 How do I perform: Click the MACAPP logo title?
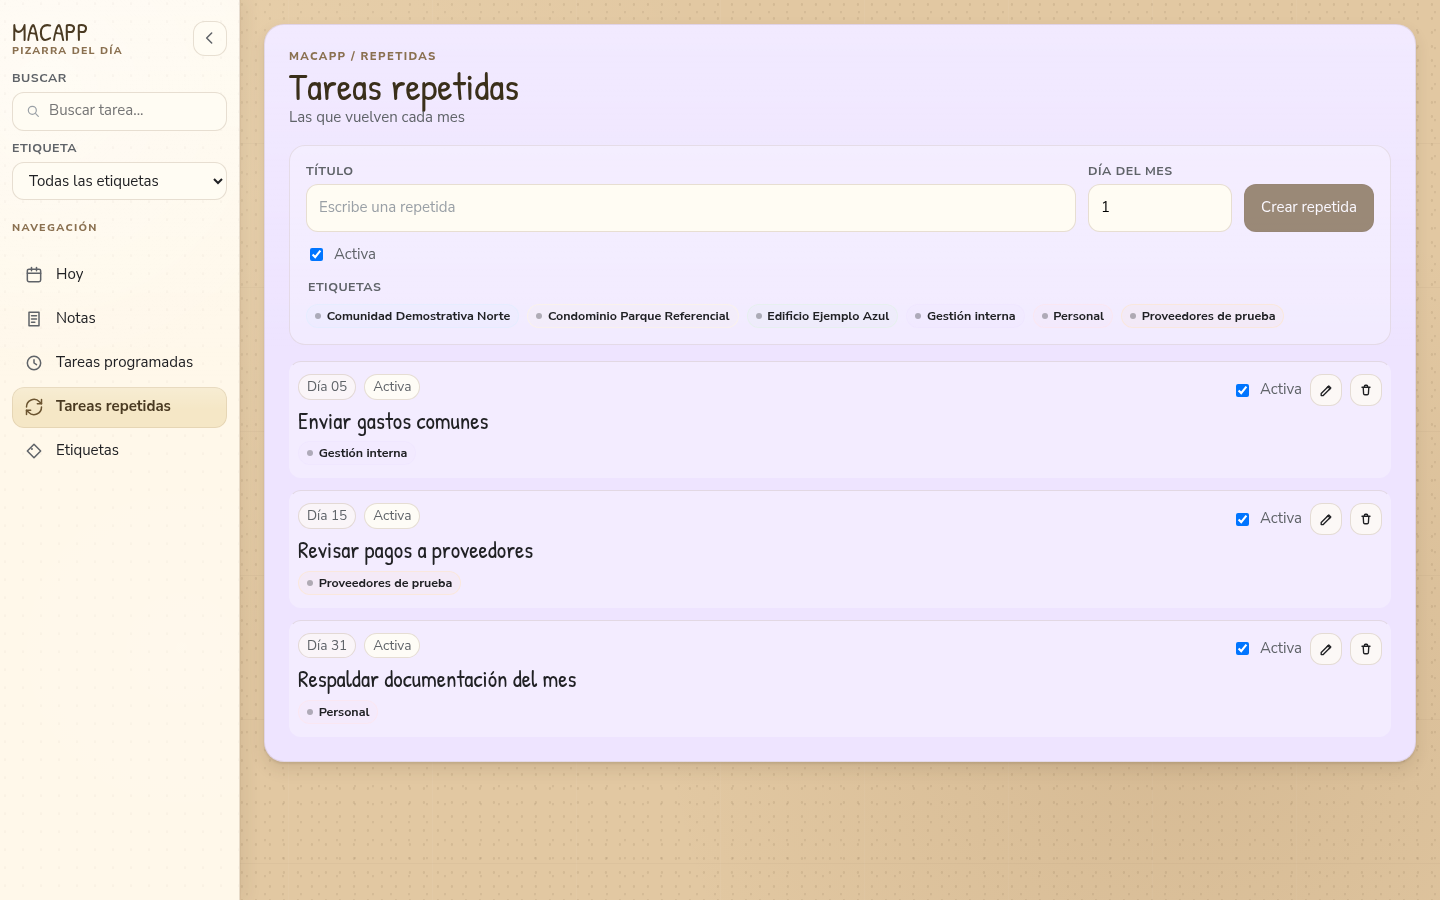(x=50, y=33)
